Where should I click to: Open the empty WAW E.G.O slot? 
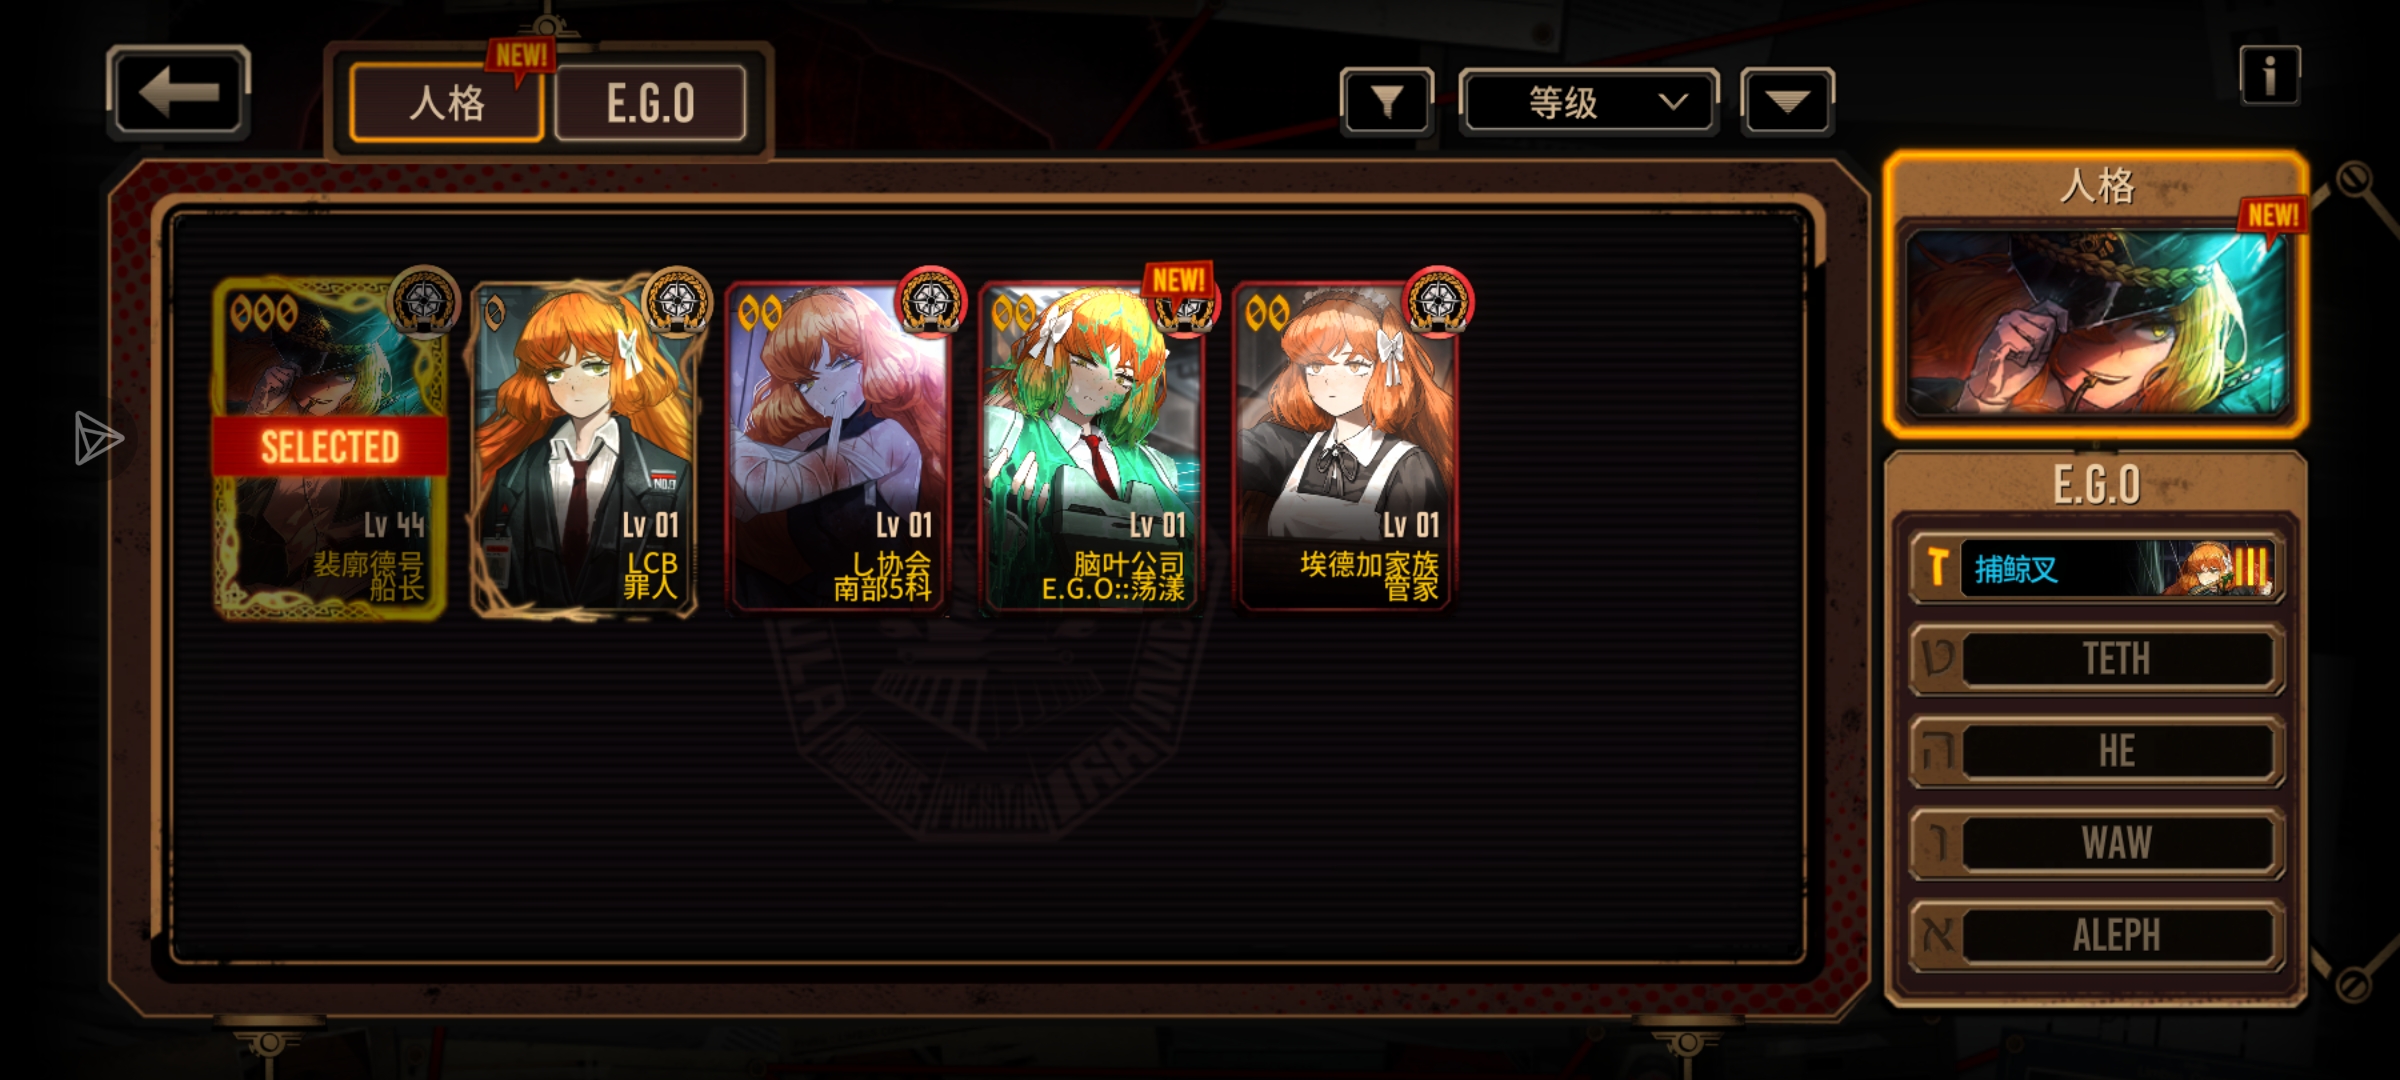[x=2096, y=843]
